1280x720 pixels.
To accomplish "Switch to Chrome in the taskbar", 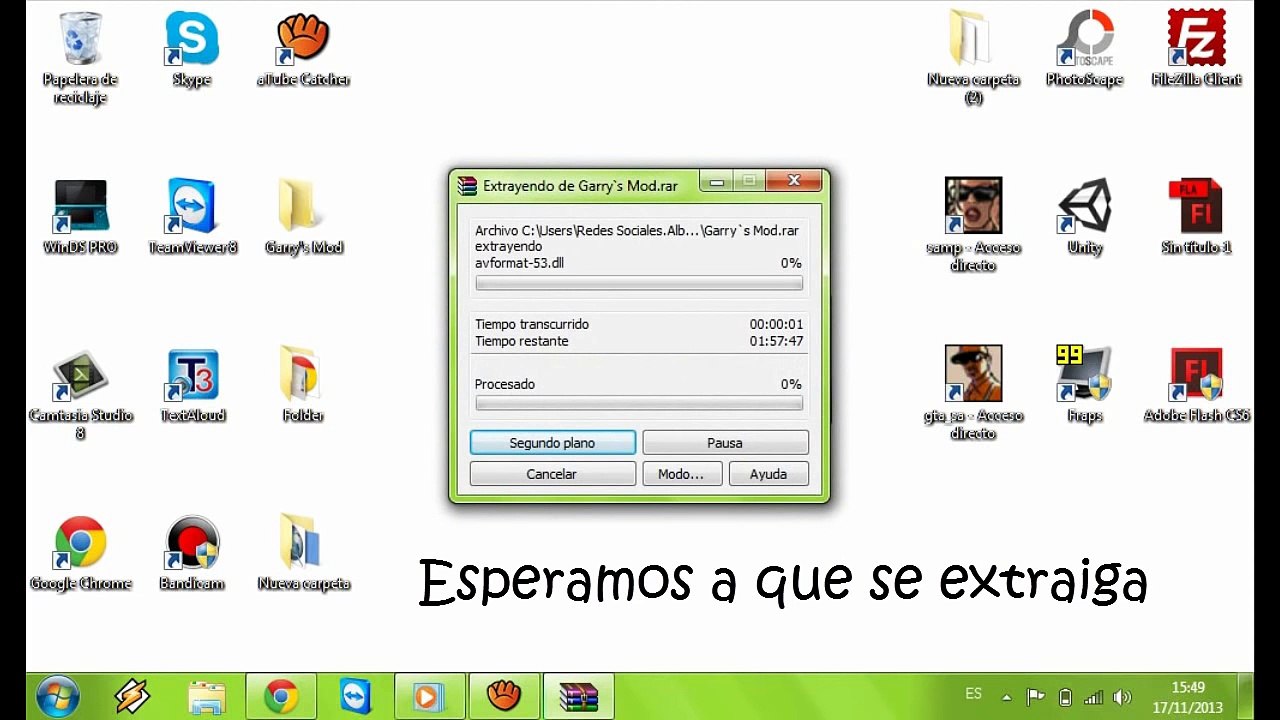I will tap(281, 696).
